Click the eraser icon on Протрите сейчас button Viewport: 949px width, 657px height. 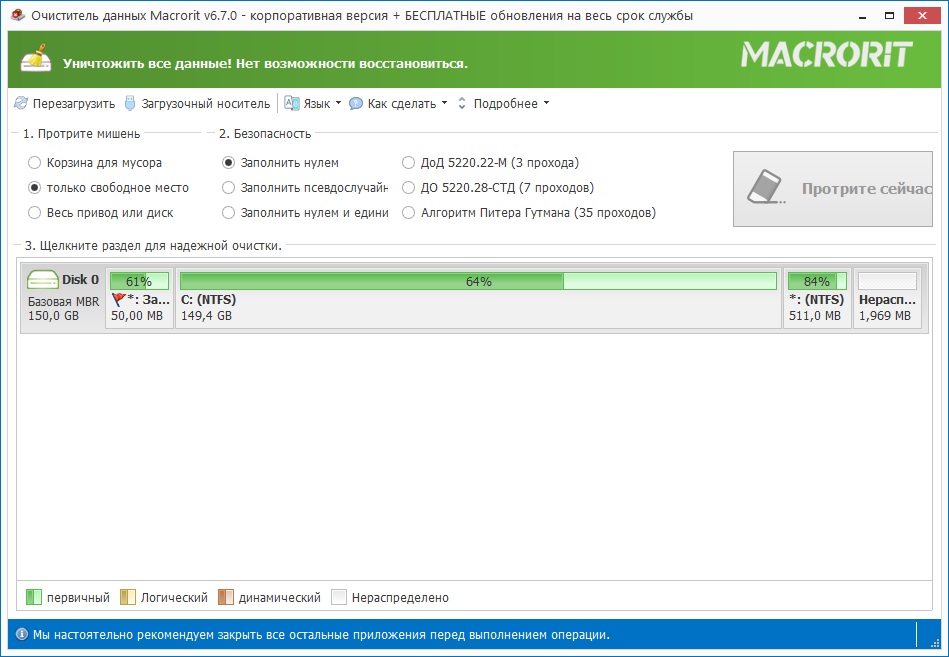pos(764,188)
